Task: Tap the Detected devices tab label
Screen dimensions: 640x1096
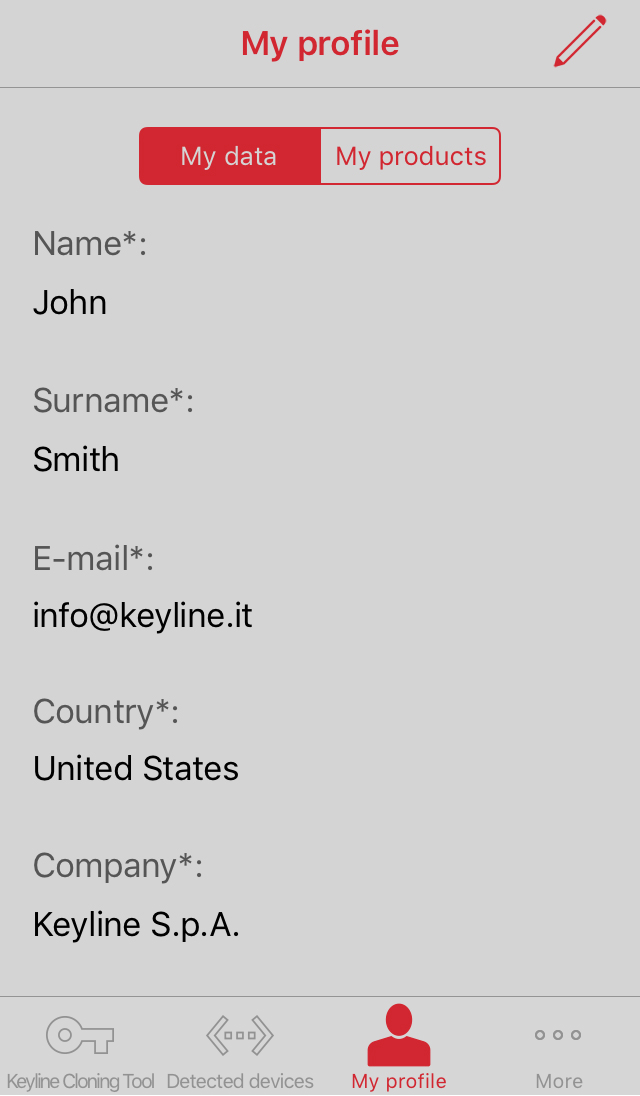Action: pyautogui.click(x=240, y=1081)
